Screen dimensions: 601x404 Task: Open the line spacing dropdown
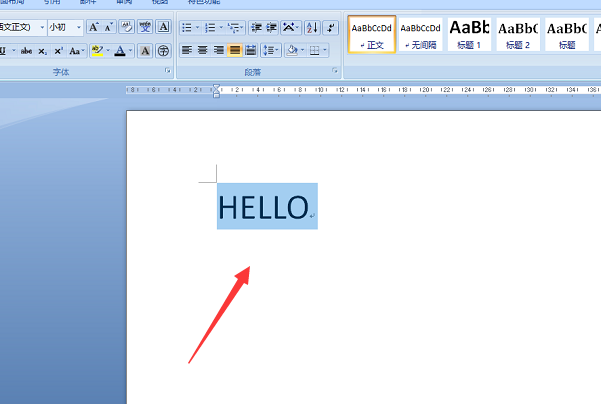pyautogui.click(x=272, y=50)
